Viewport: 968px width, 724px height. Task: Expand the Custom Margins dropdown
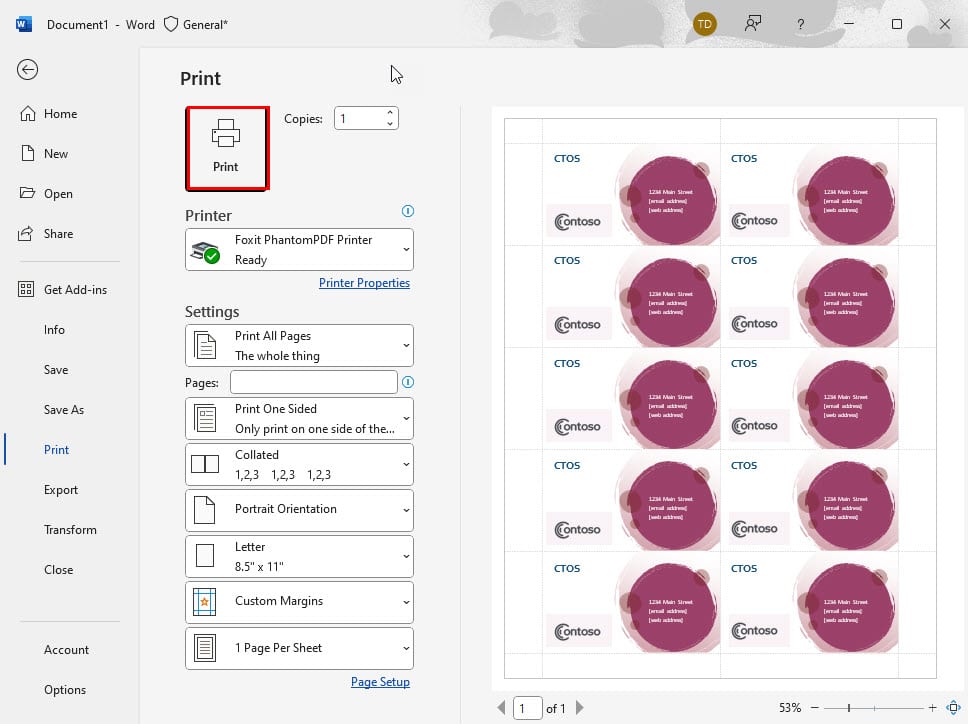[x=299, y=602]
